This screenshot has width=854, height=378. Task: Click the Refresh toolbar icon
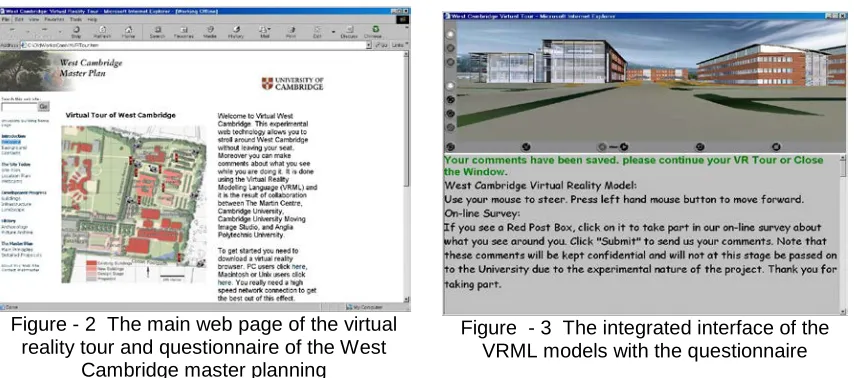click(102, 32)
